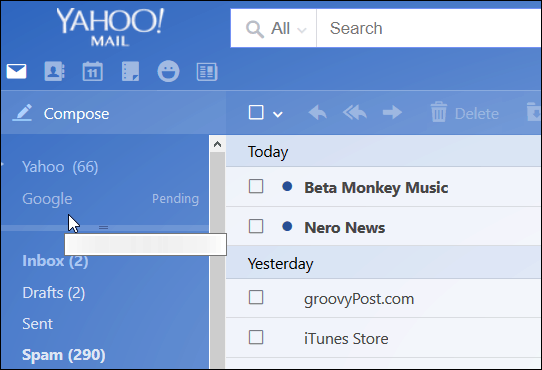The width and height of the screenshot is (542, 370).
Task: Click the Reply arrow icon
Action: coord(317,113)
